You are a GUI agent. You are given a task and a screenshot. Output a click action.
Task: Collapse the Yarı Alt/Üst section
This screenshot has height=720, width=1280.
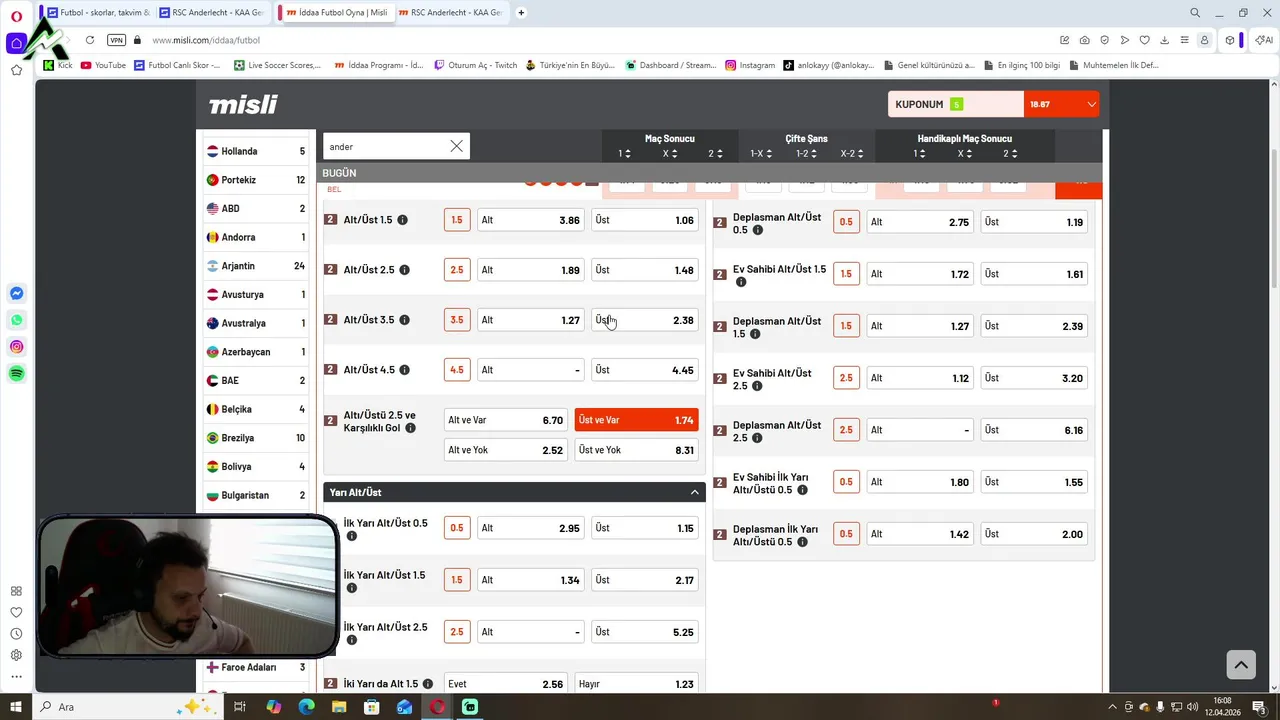click(x=694, y=492)
